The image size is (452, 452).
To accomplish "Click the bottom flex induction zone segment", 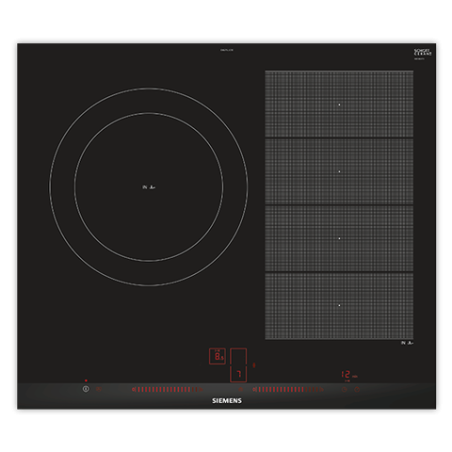I will [x=339, y=306].
